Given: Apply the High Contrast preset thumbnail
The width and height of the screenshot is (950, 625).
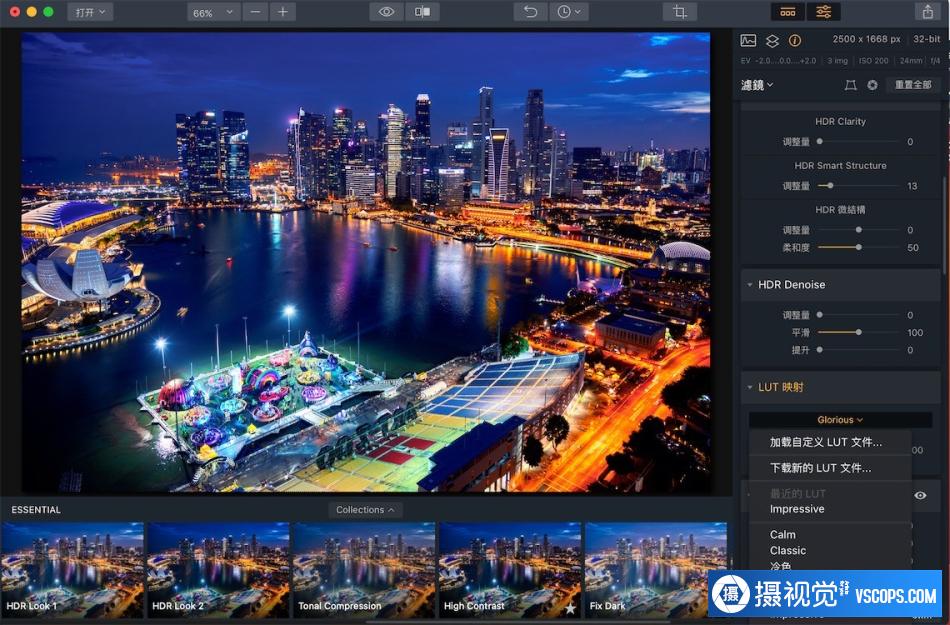Looking at the screenshot, I should tap(510, 570).
